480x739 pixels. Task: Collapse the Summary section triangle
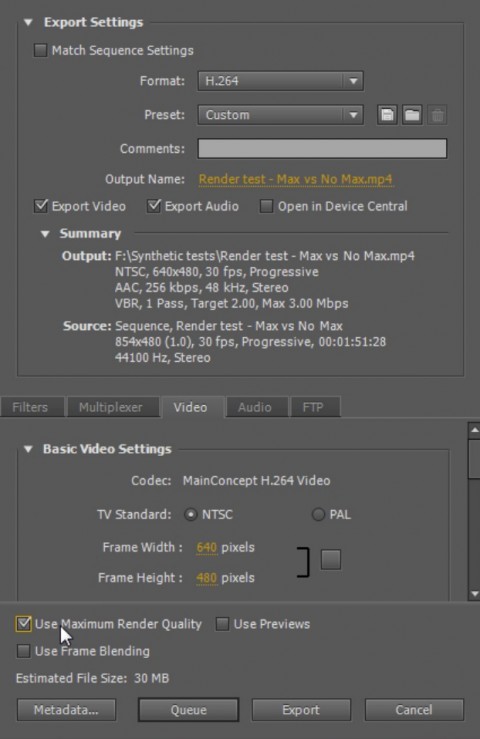pos(45,234)
